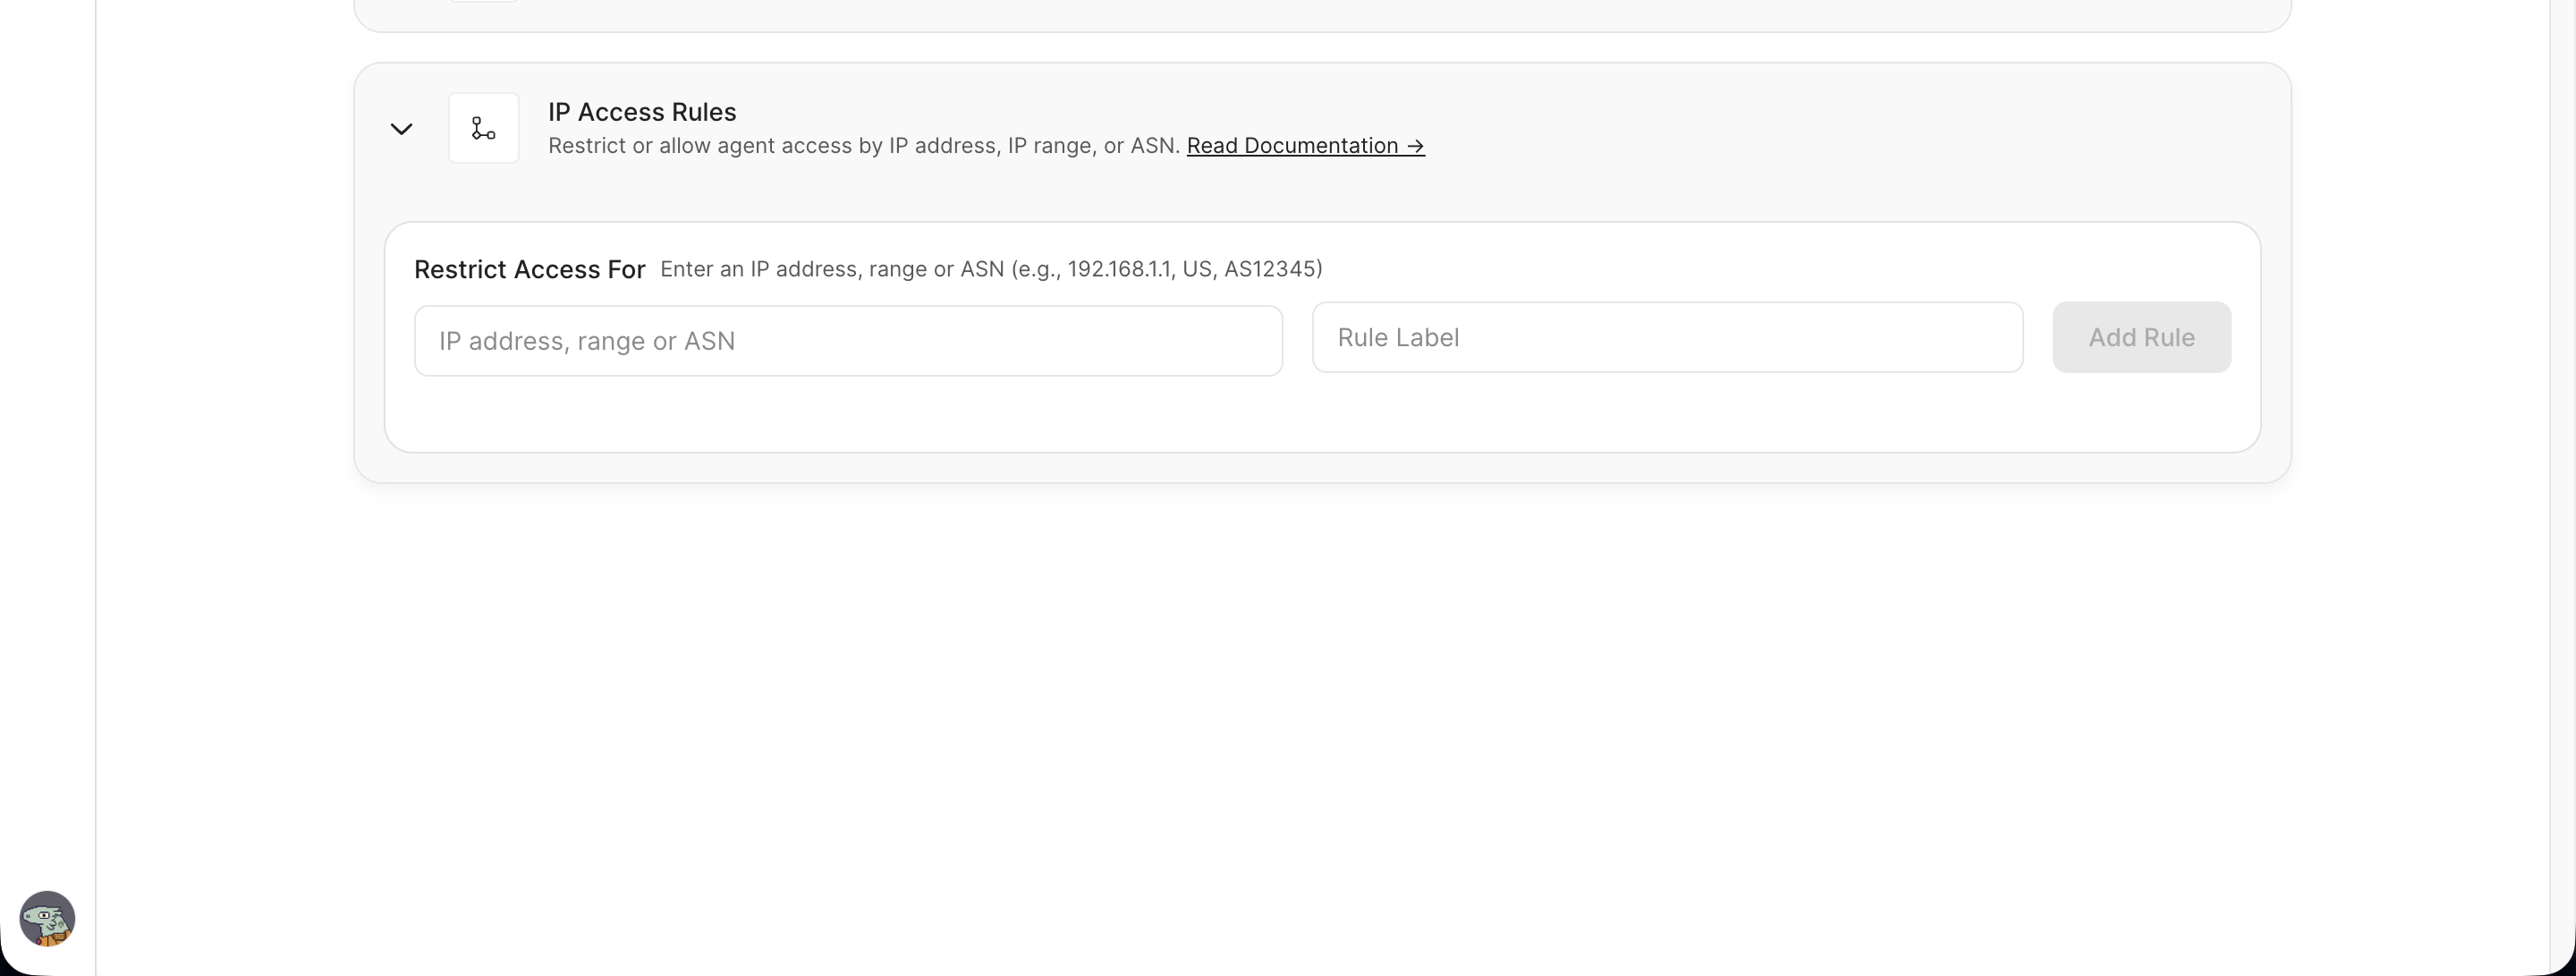The width and height of the screenshot is (2576, 976).
Task: Collapse the IP Access Rules section chevron
Action: pos(401,129)
